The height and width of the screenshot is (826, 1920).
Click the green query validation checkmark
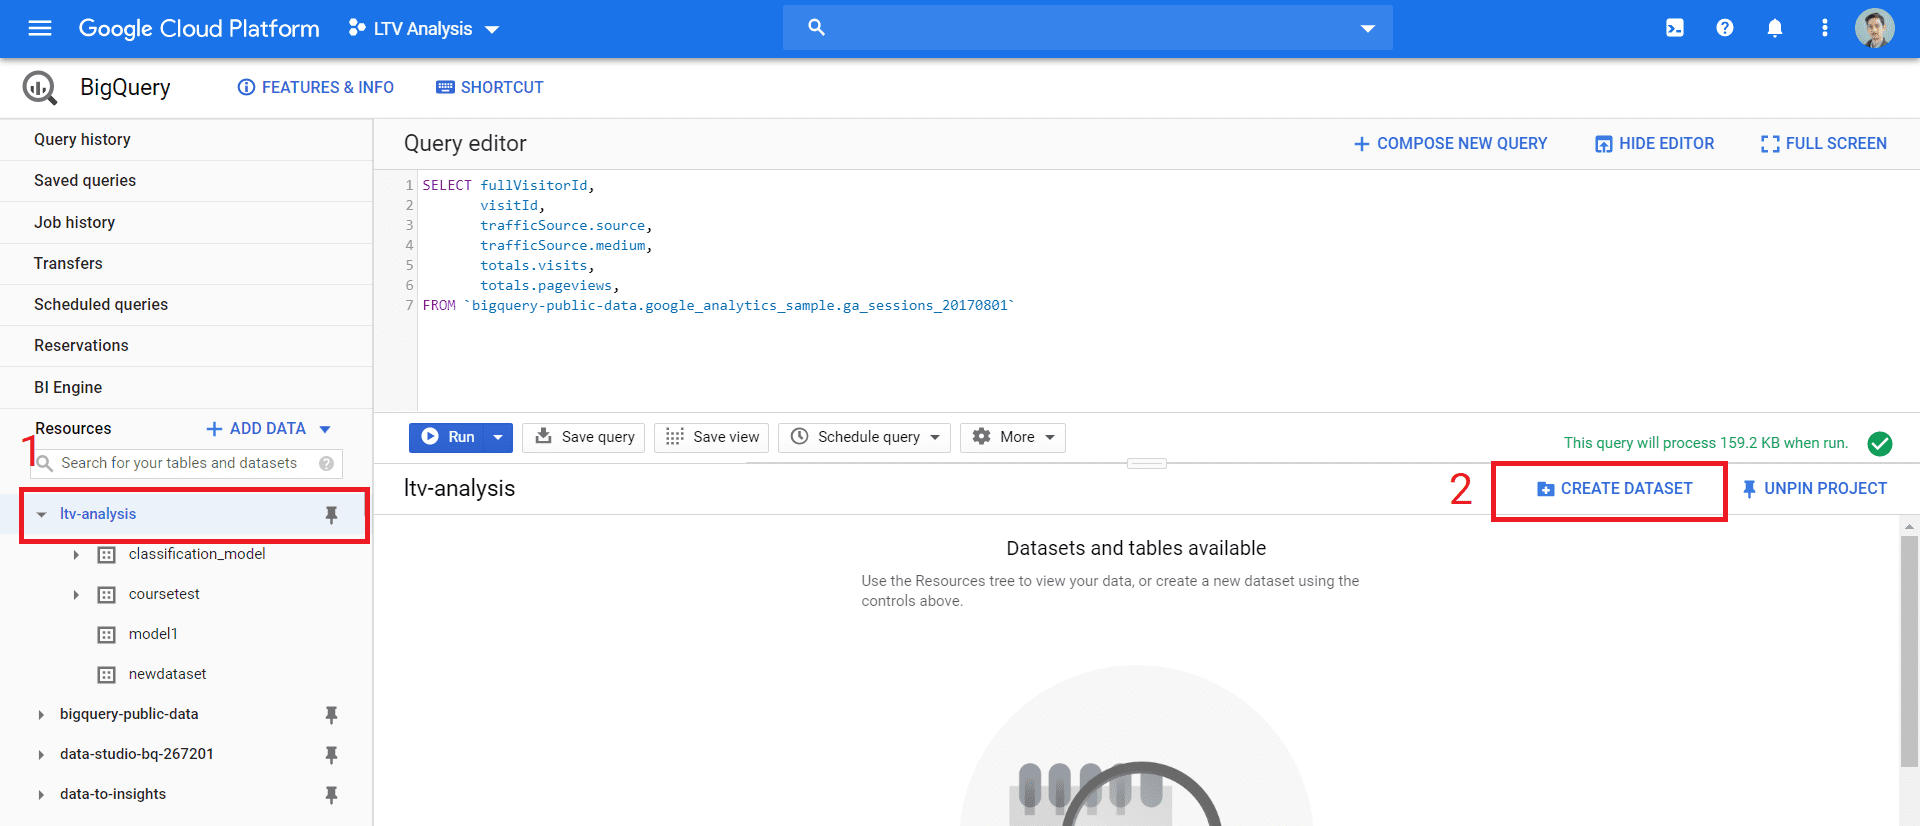1880,443
